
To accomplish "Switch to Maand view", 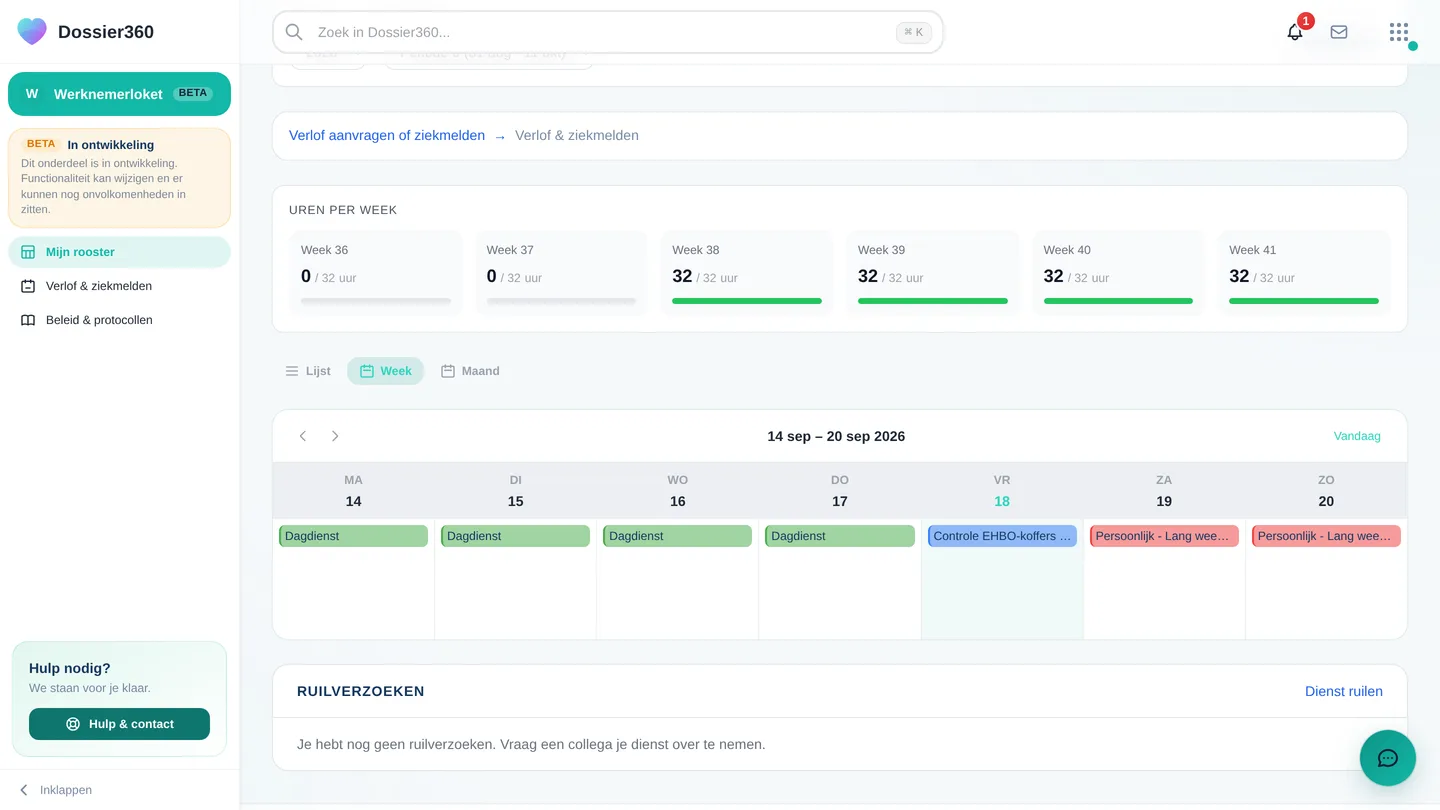I will 470,371.
